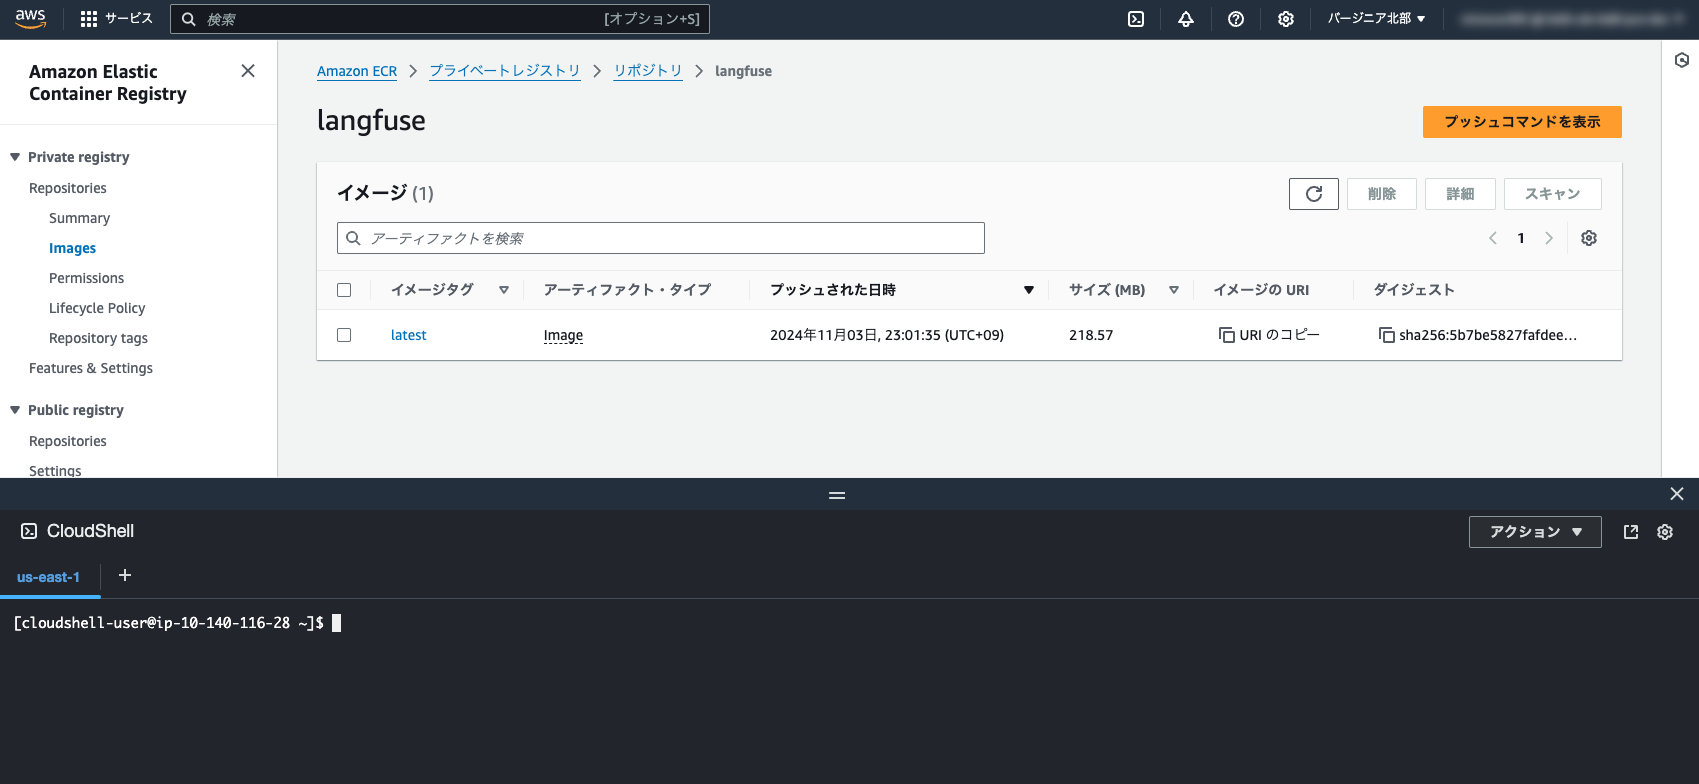This screenshot has width=1699, height=784.
Task: Open the console settings gear in top bar
Action: 1286,19
